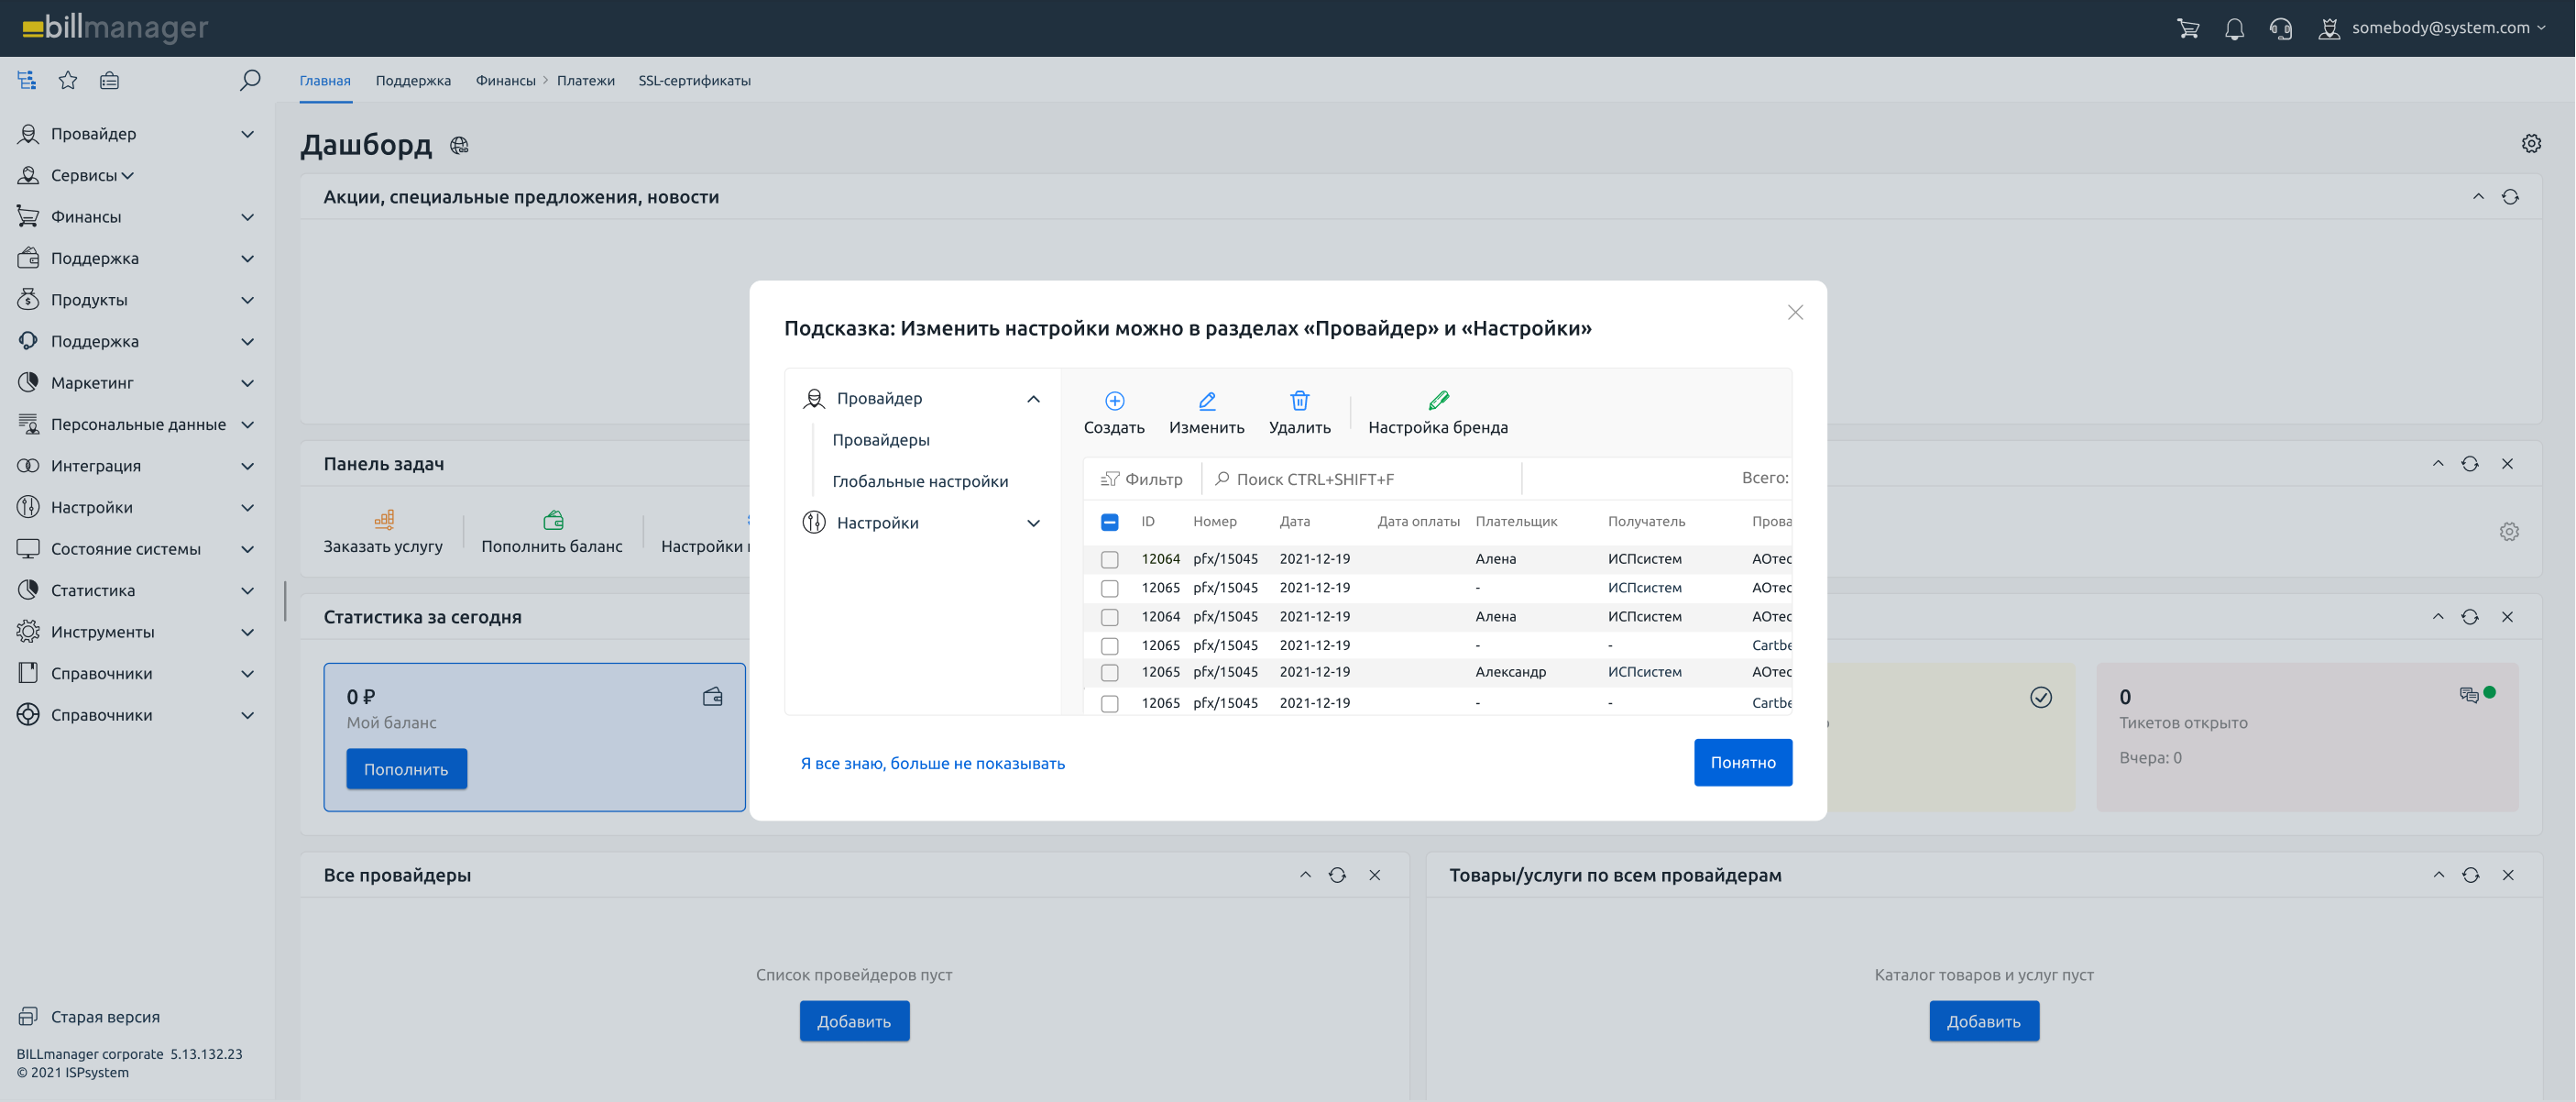The width and height of the screenshot is (2576, 1102).
Task: Open dashboard settings gear at top right
Action: click(x=2531, y=144)
